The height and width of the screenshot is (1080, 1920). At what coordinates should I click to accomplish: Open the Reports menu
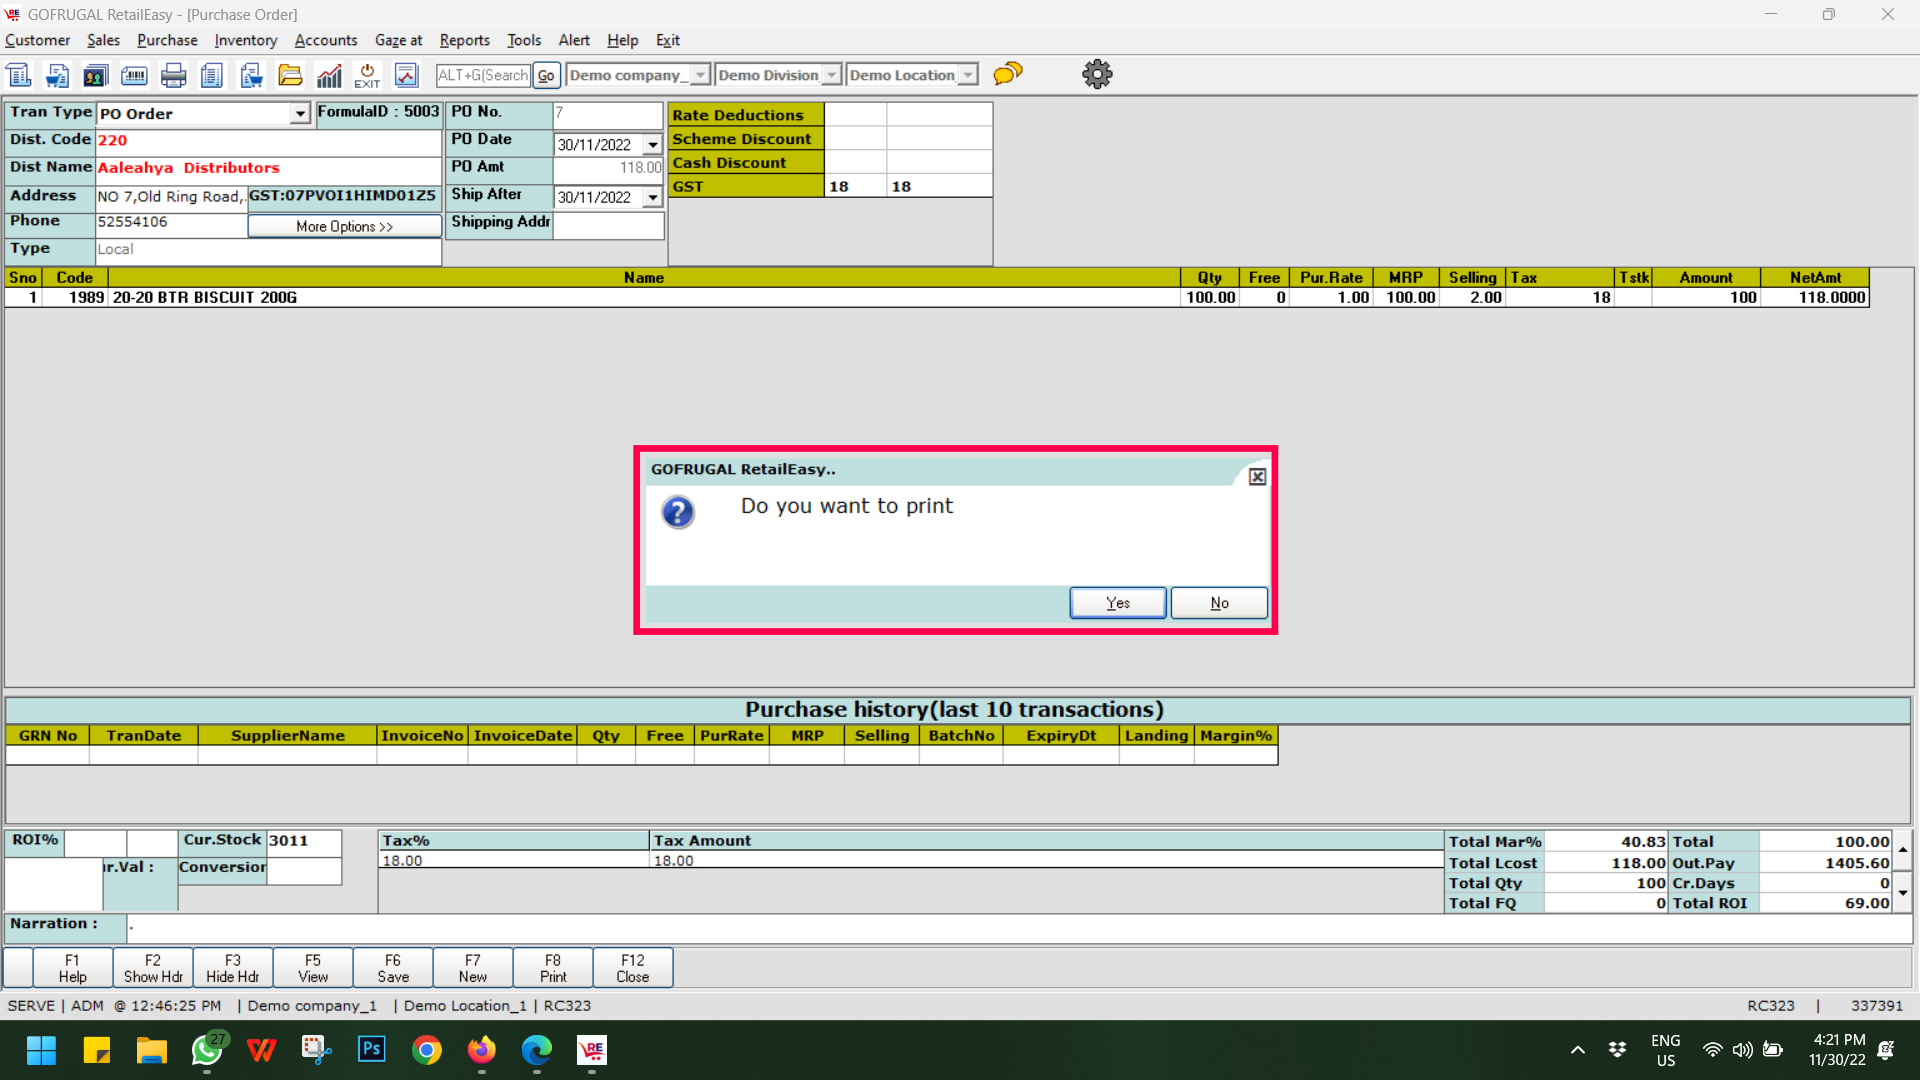pyautogui.click(x=464, y=40)
